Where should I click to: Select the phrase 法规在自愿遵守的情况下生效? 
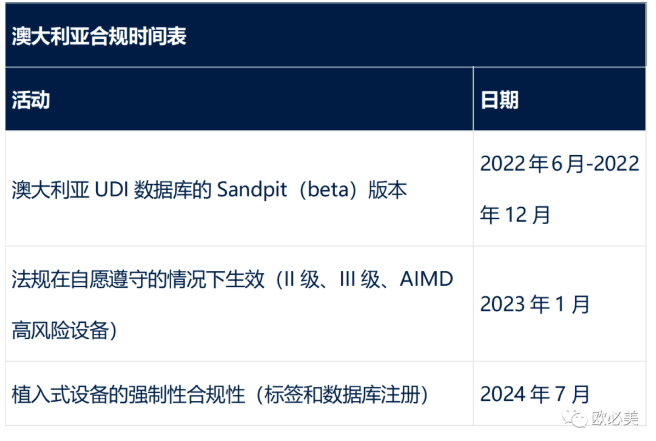click(138, 279)
